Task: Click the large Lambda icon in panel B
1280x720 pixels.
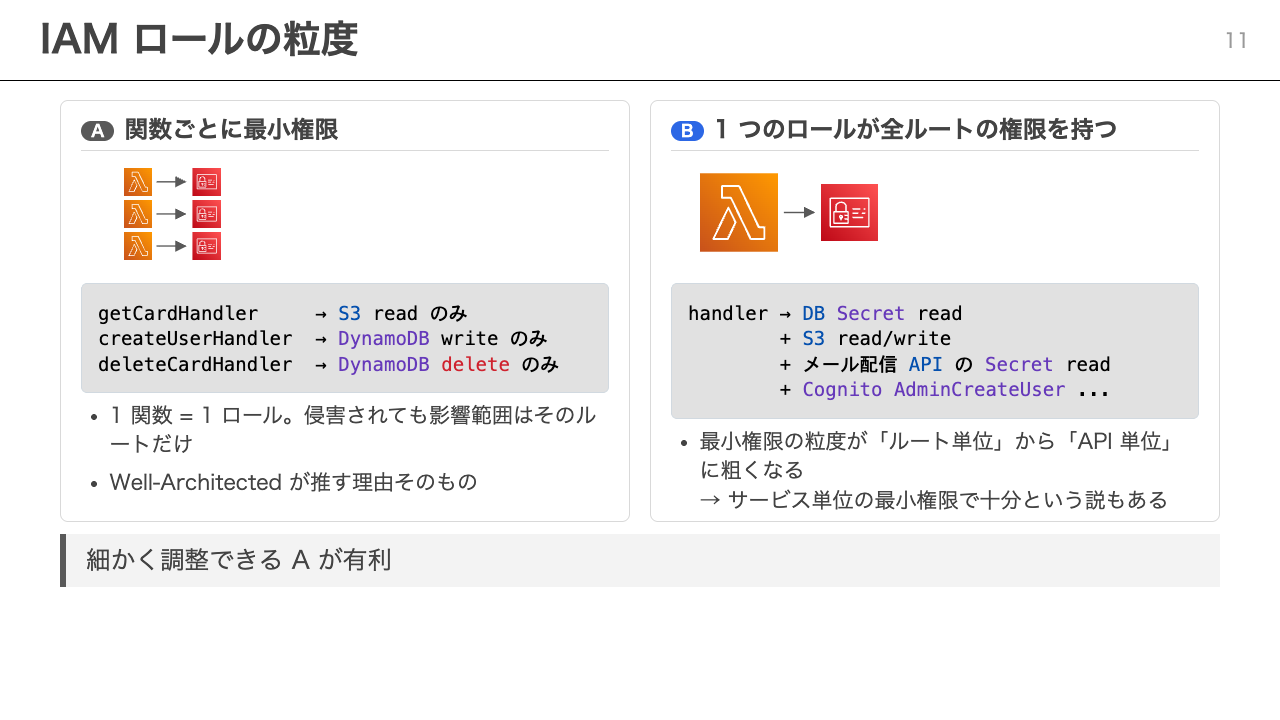Action: 739,212
